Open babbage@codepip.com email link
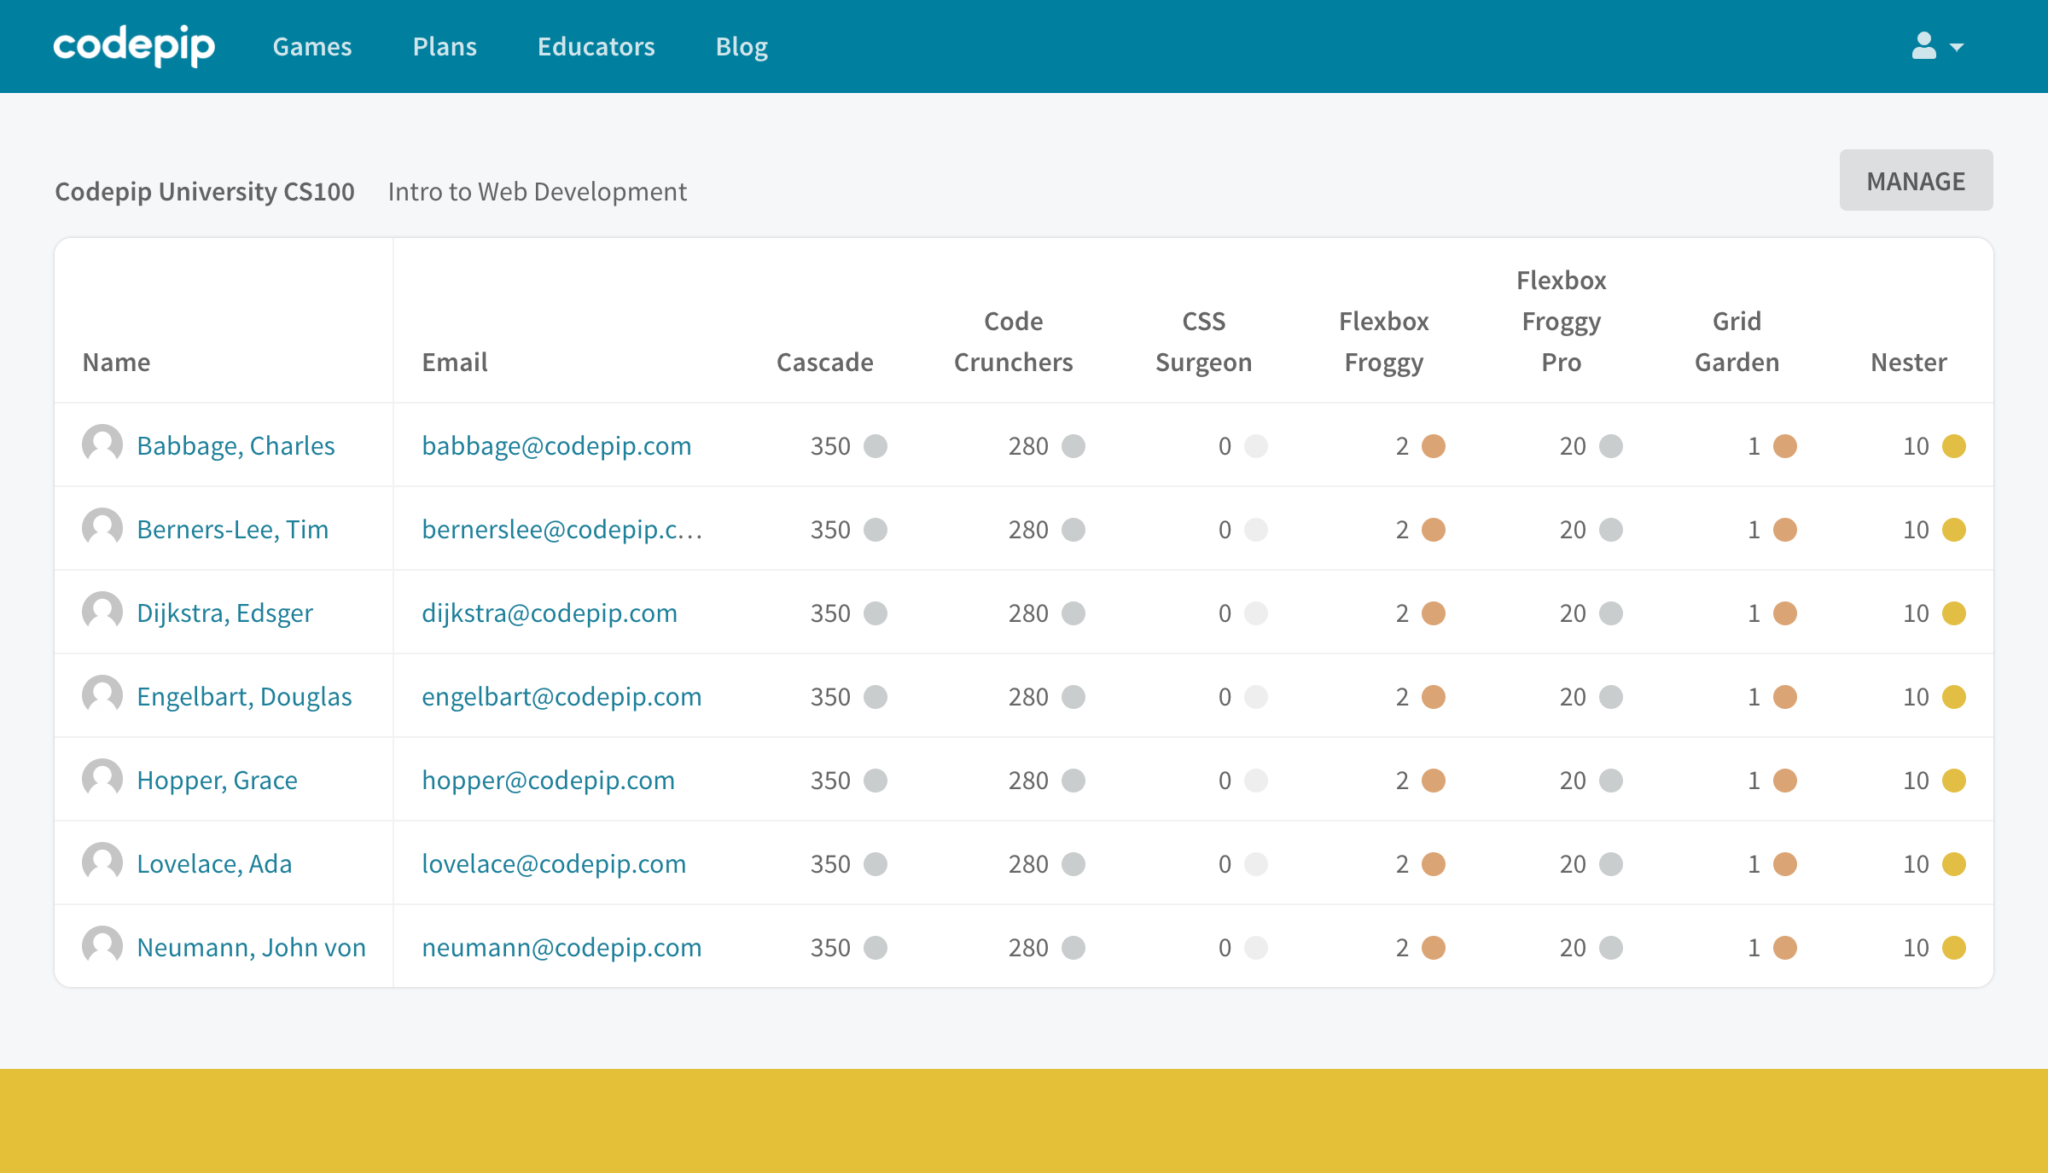Viewport: 2048px width, 1173px height. (x=556, y=445)
